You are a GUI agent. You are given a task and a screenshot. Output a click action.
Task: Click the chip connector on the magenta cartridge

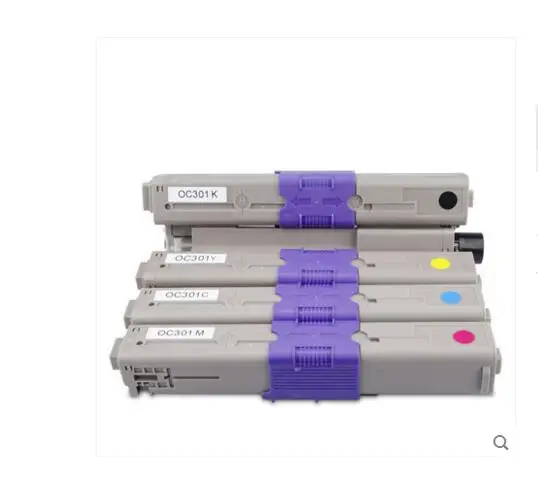pyautogui.click(x=150, y=378)
